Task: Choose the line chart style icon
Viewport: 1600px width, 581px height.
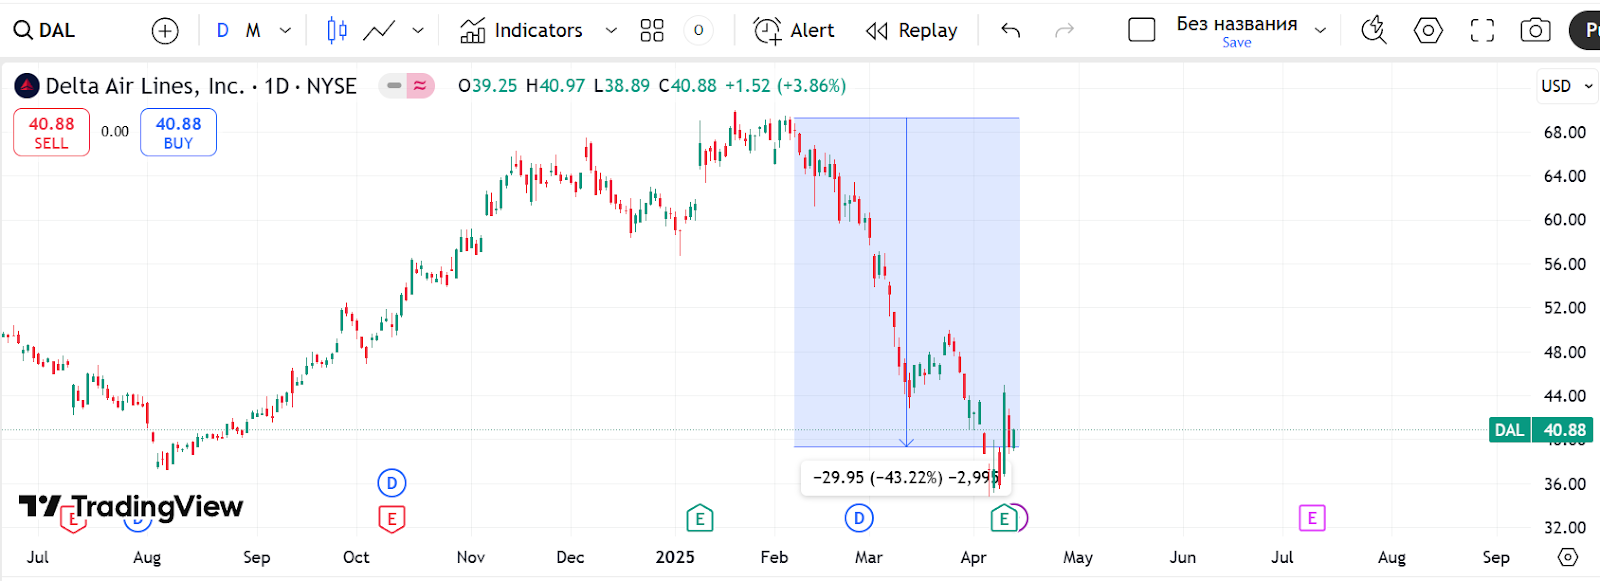Action: pos(379,31)
